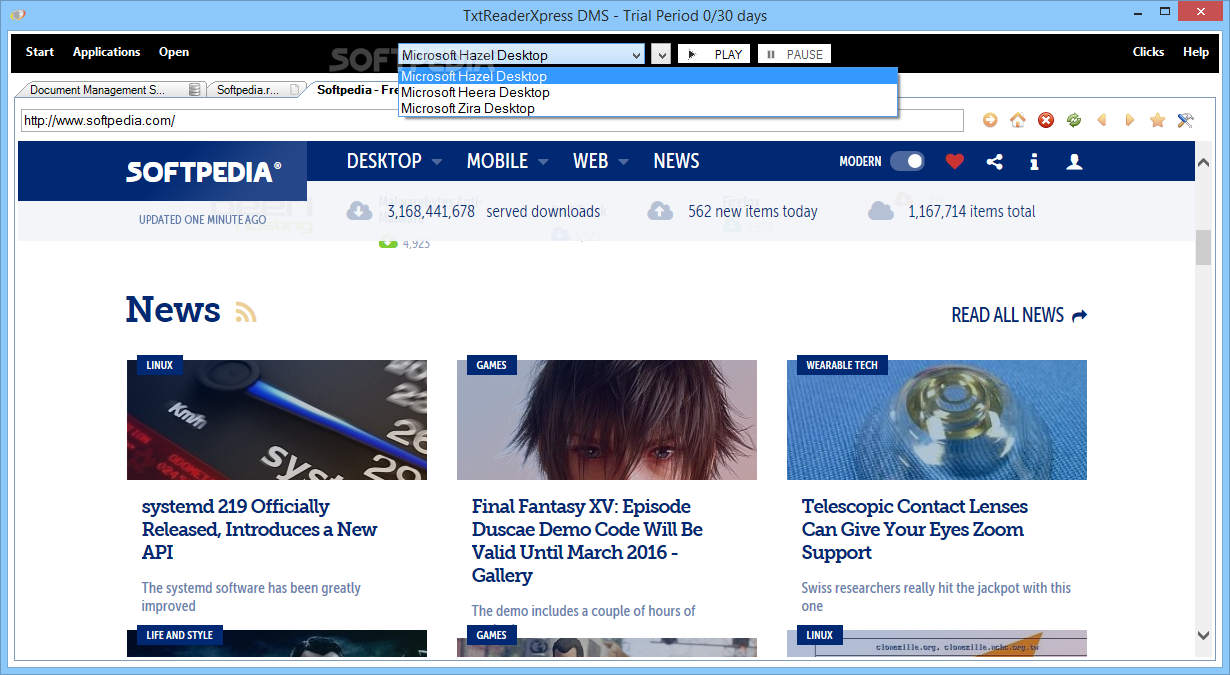
Task: Click the LINUX tag on systemd thumbnail
Action: 159,365
